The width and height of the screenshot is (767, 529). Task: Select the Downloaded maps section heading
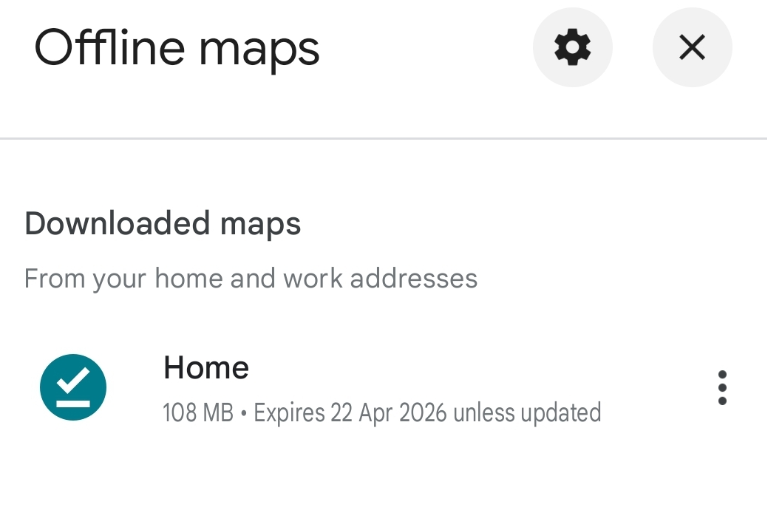(x=162, y=224)
